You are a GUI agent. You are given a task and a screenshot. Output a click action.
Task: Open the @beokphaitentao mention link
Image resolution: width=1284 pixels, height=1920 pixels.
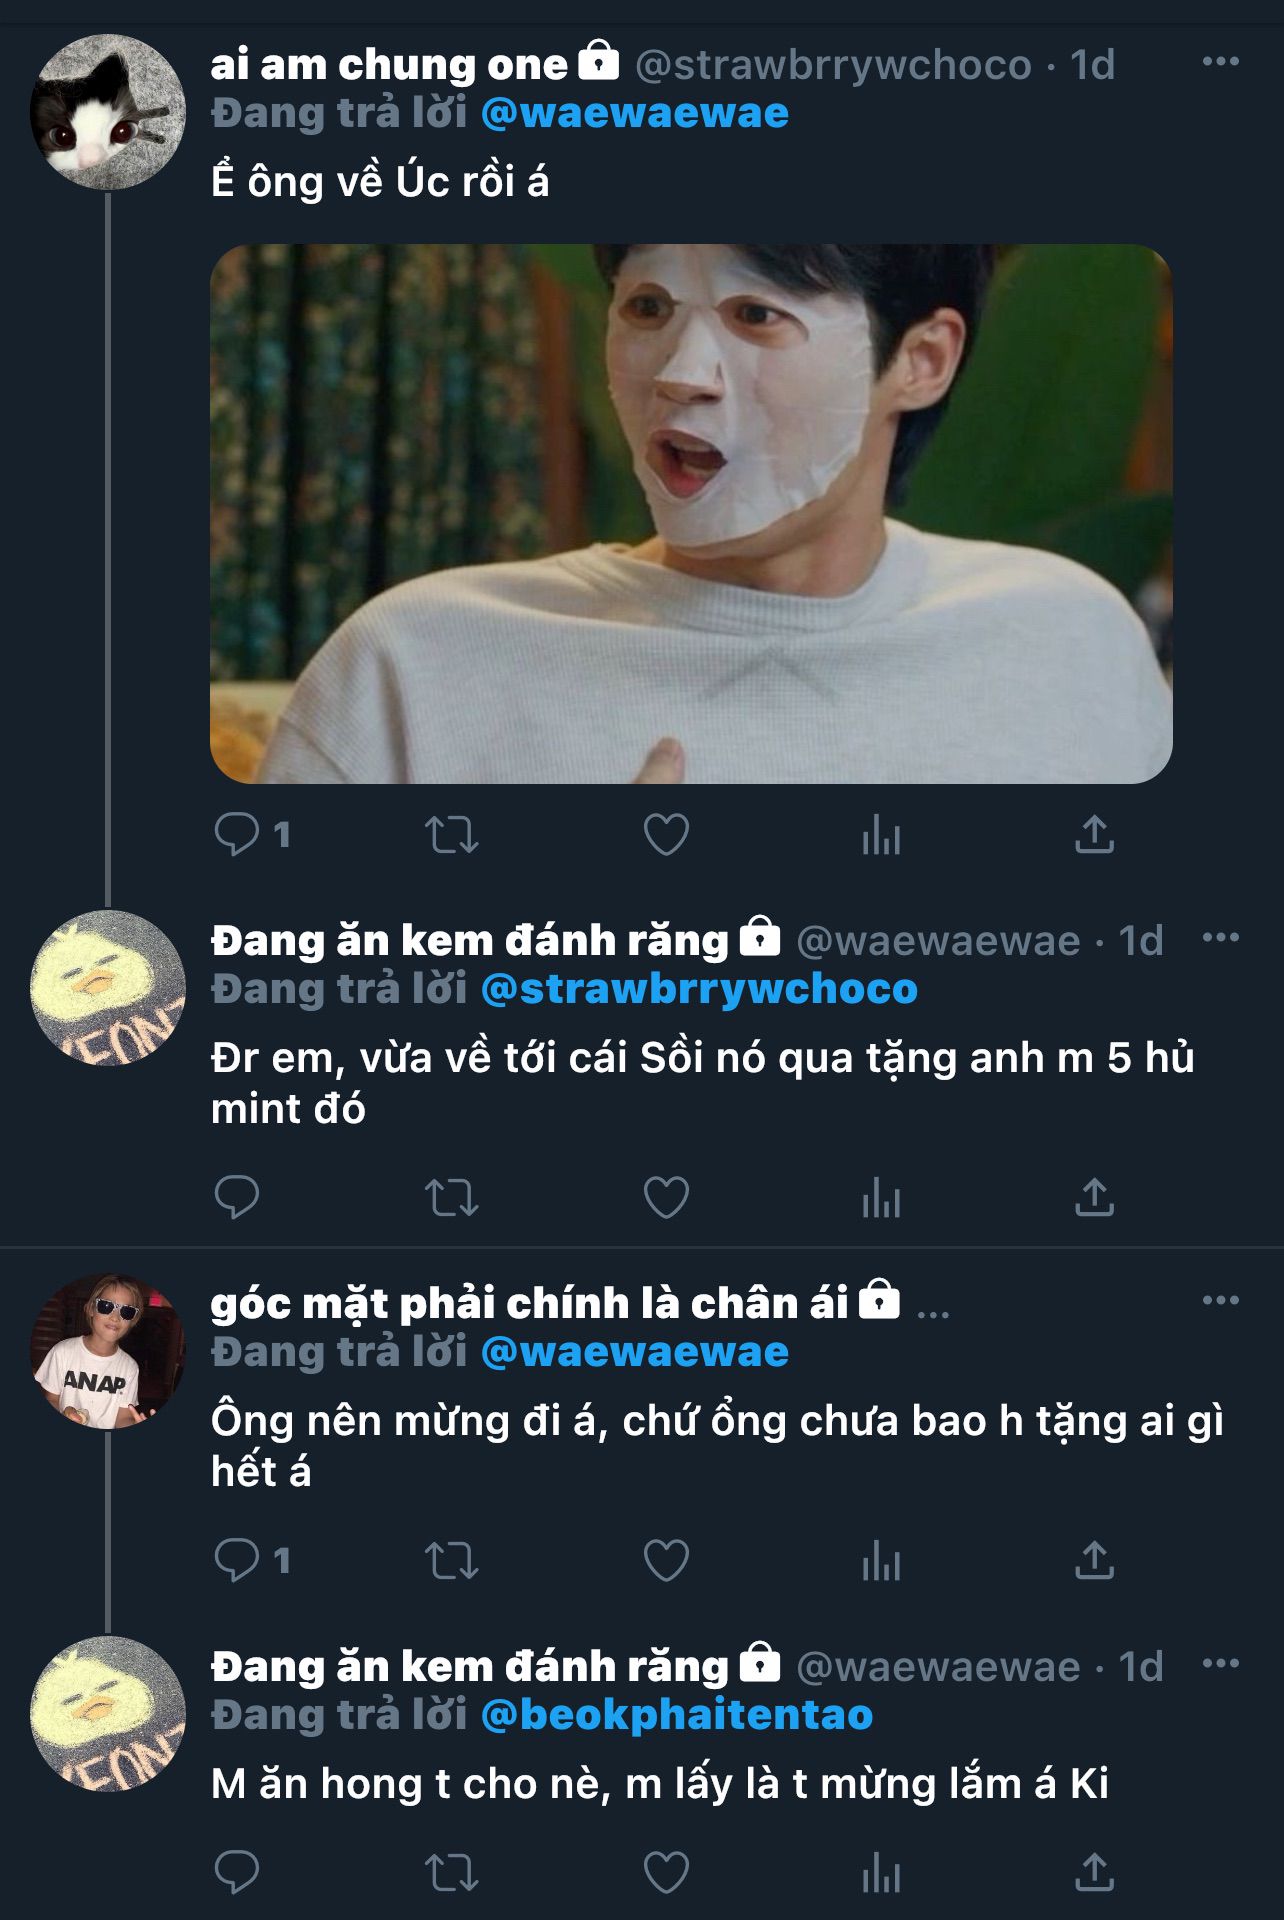677,1715
